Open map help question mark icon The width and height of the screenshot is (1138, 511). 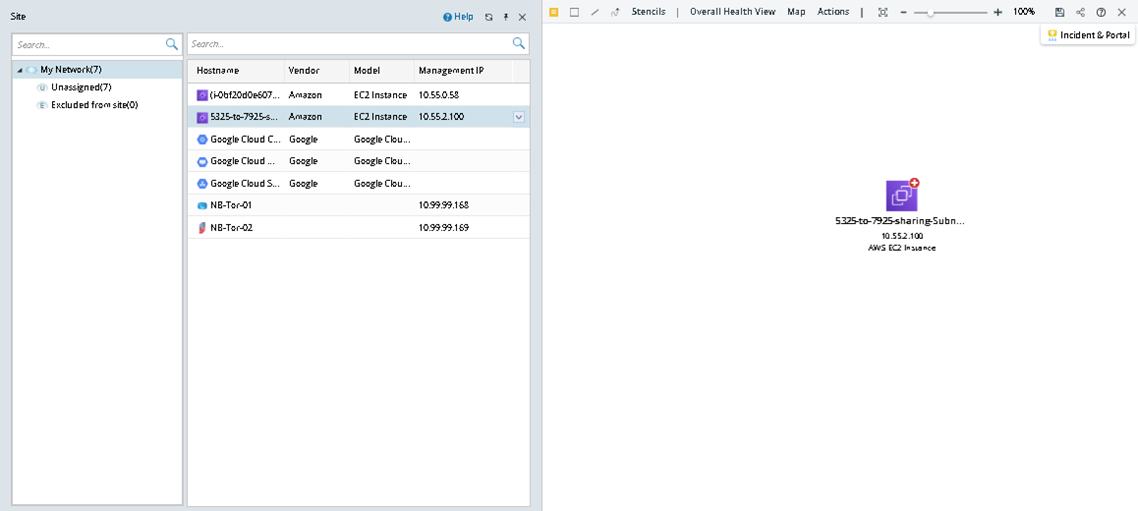click(x=1101, y=12)
